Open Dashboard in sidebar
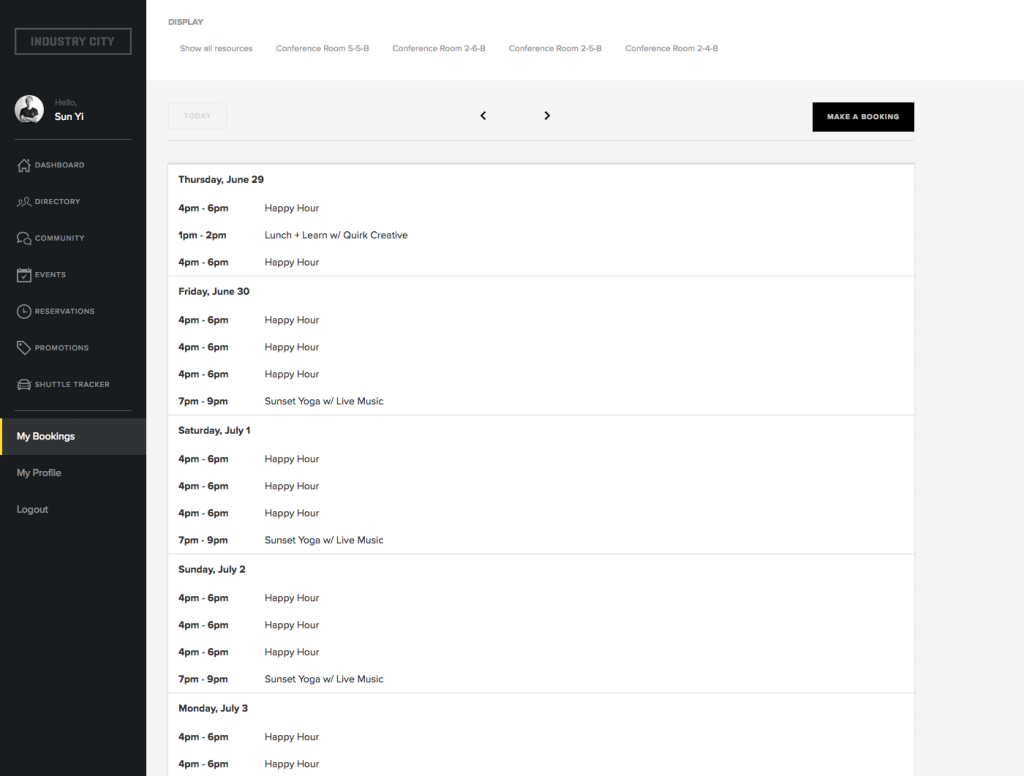This screenshot has width=1024, height=776. [59, 165]
